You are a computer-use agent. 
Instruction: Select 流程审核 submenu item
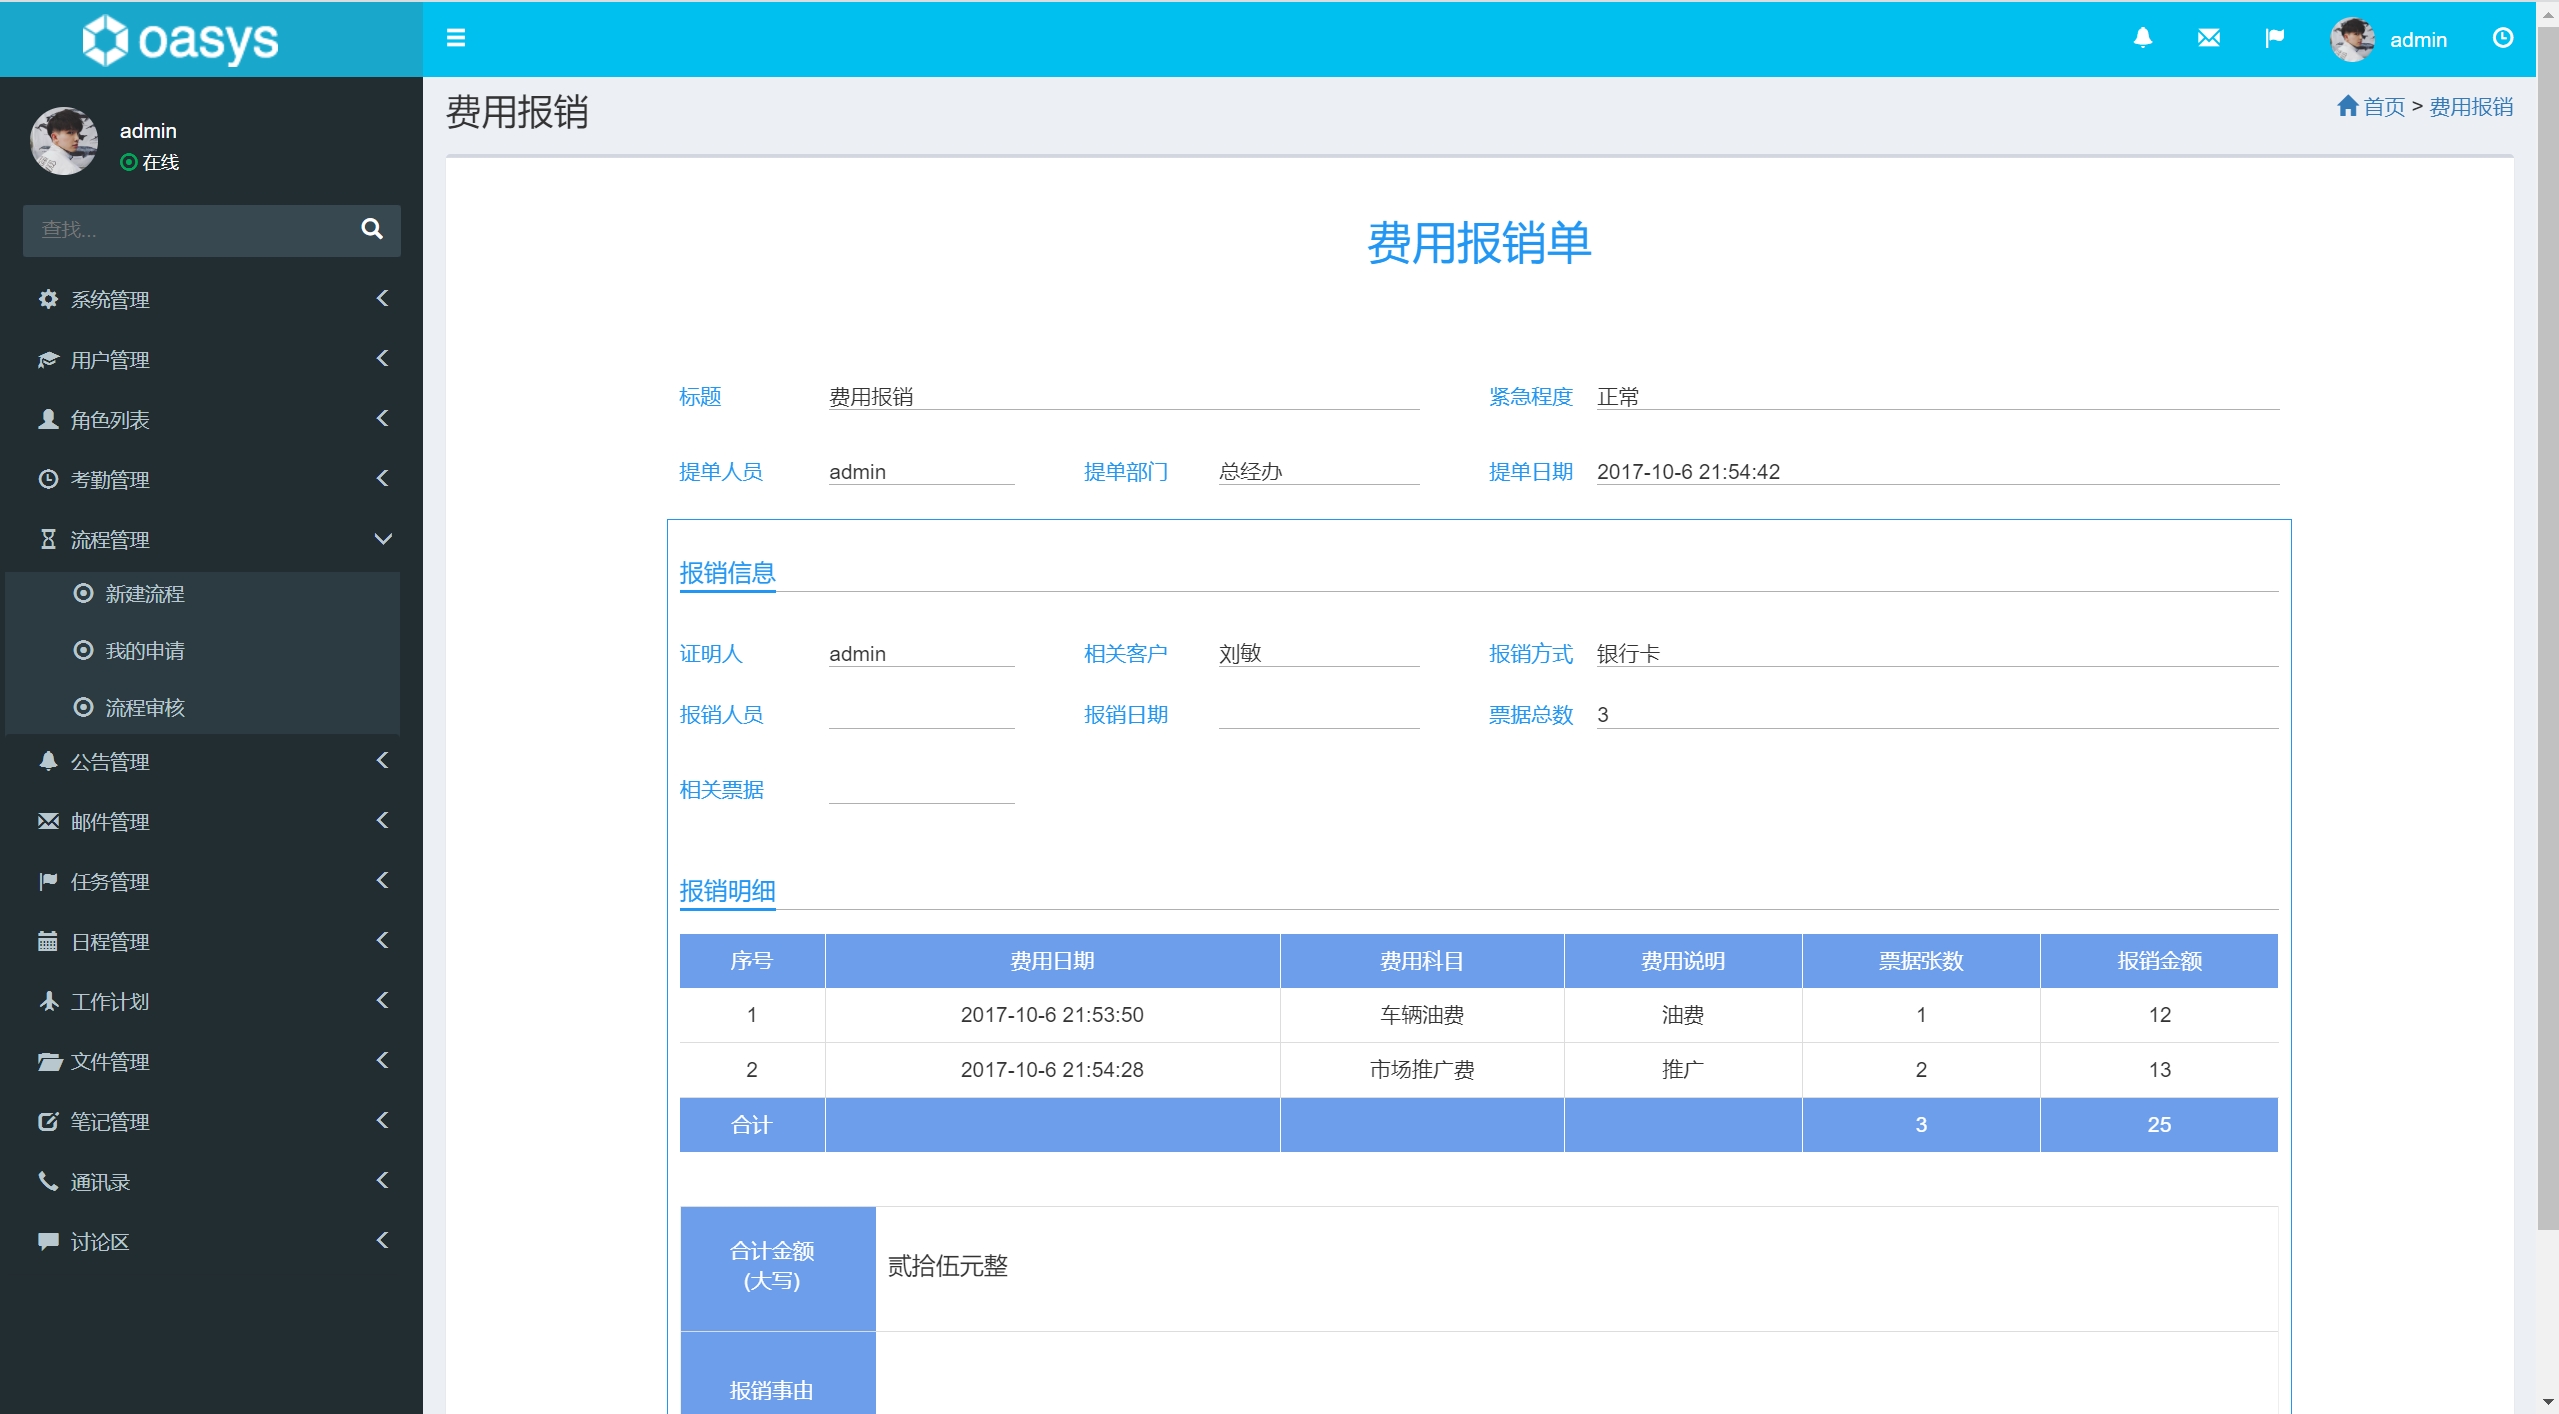[145, 707]
